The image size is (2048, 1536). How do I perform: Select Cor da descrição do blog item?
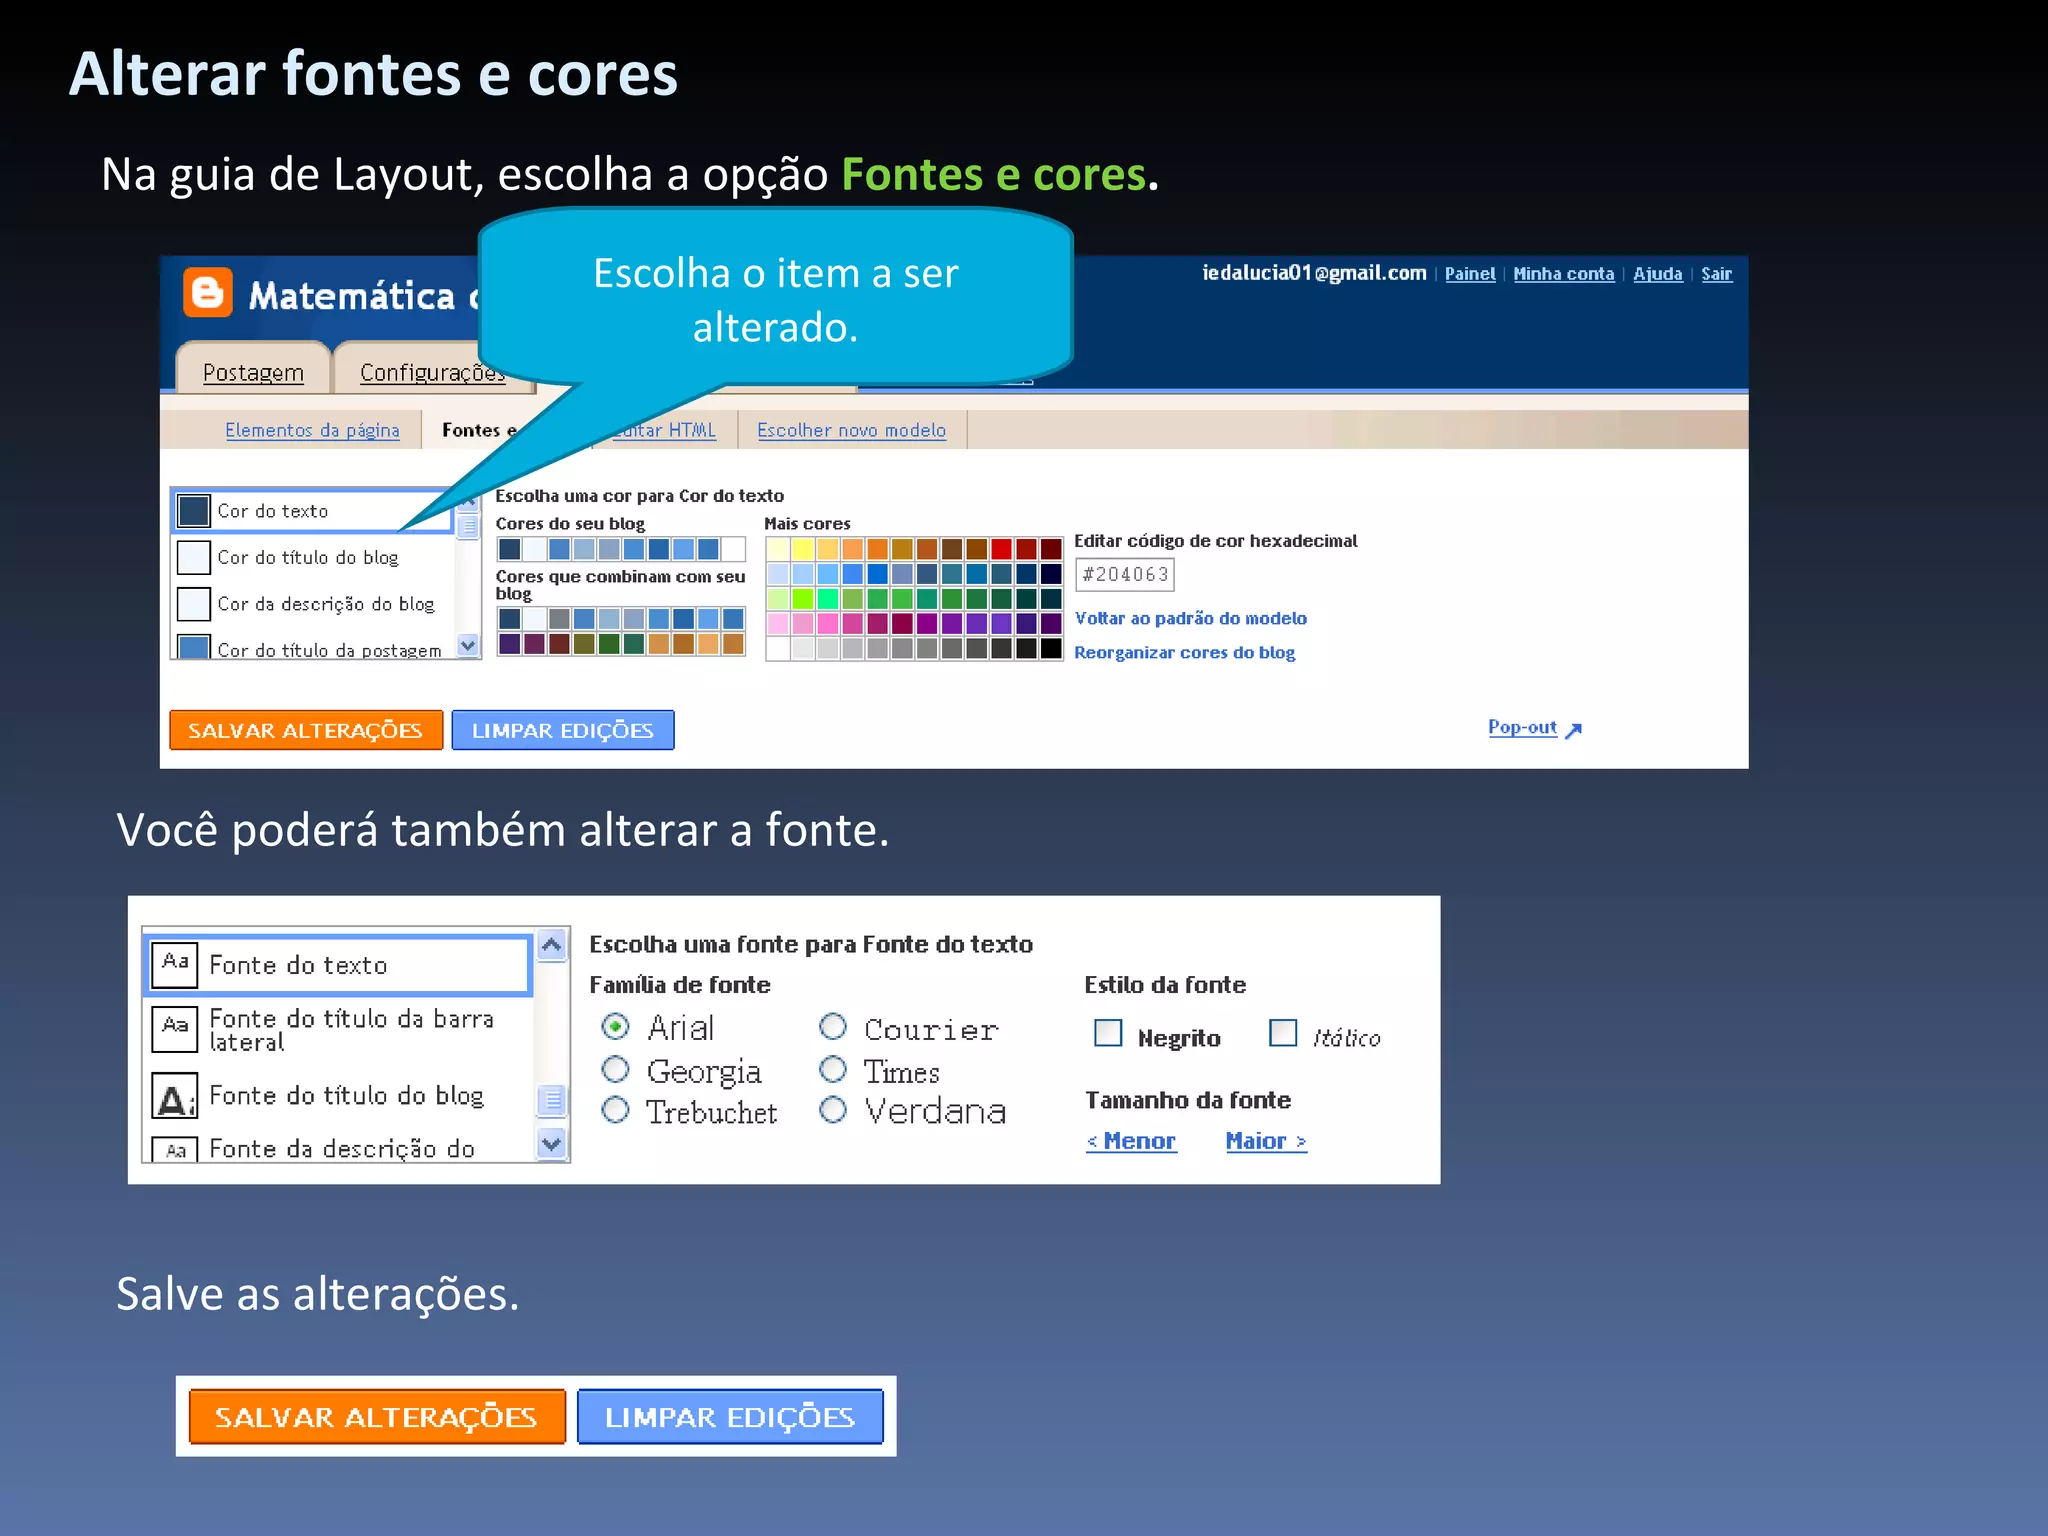tap(312, 604)
